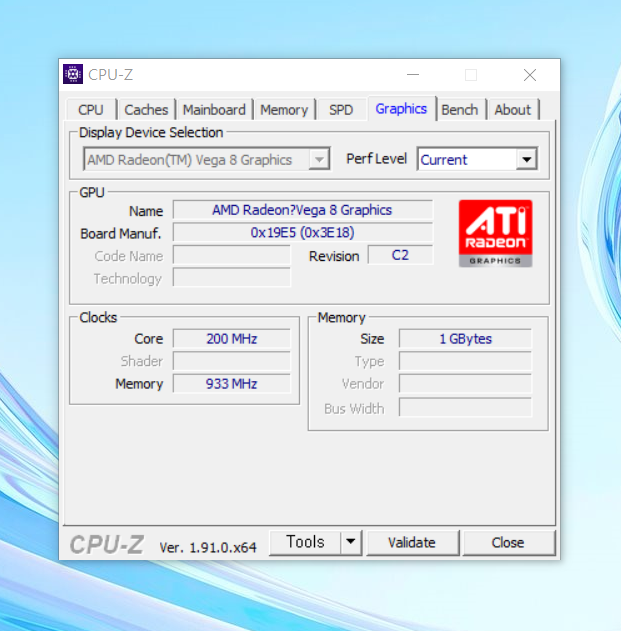Image resolution: width=621 pixels, height=631 pixels.
Task: Click the Board Manuf. value 0x19E5
Action: [303, 232]
